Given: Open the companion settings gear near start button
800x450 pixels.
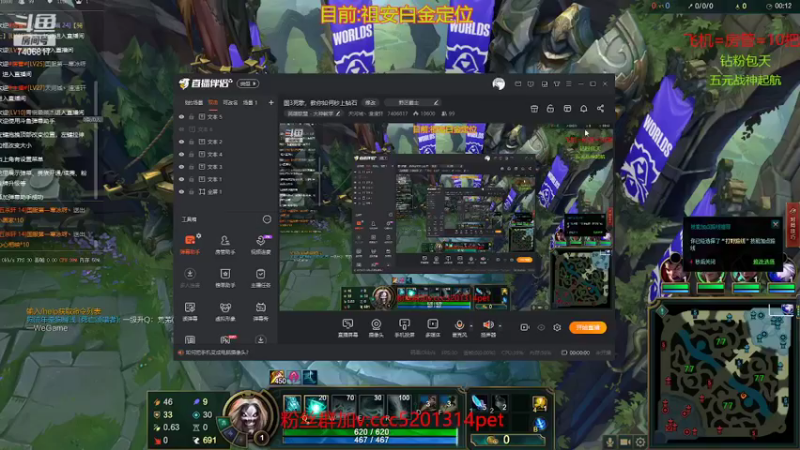Looking at the screenshot, I should [557, 327].
